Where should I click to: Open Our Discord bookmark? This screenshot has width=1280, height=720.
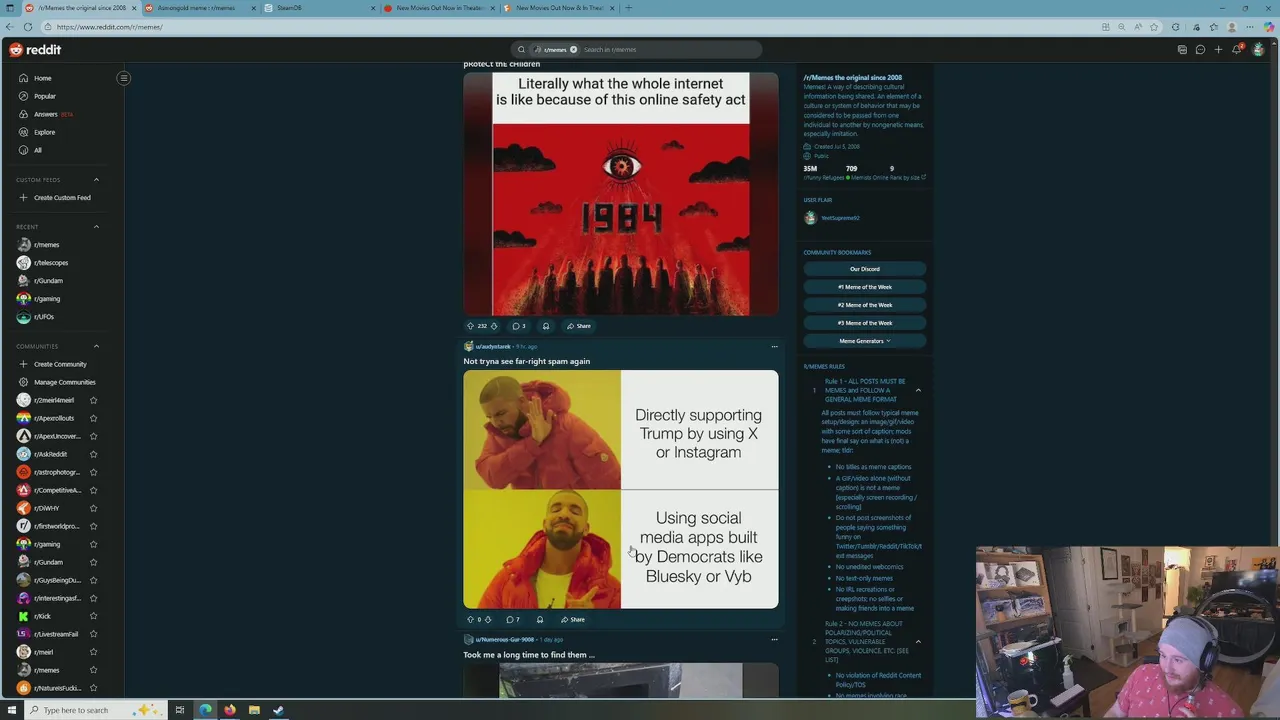point(865,269)
